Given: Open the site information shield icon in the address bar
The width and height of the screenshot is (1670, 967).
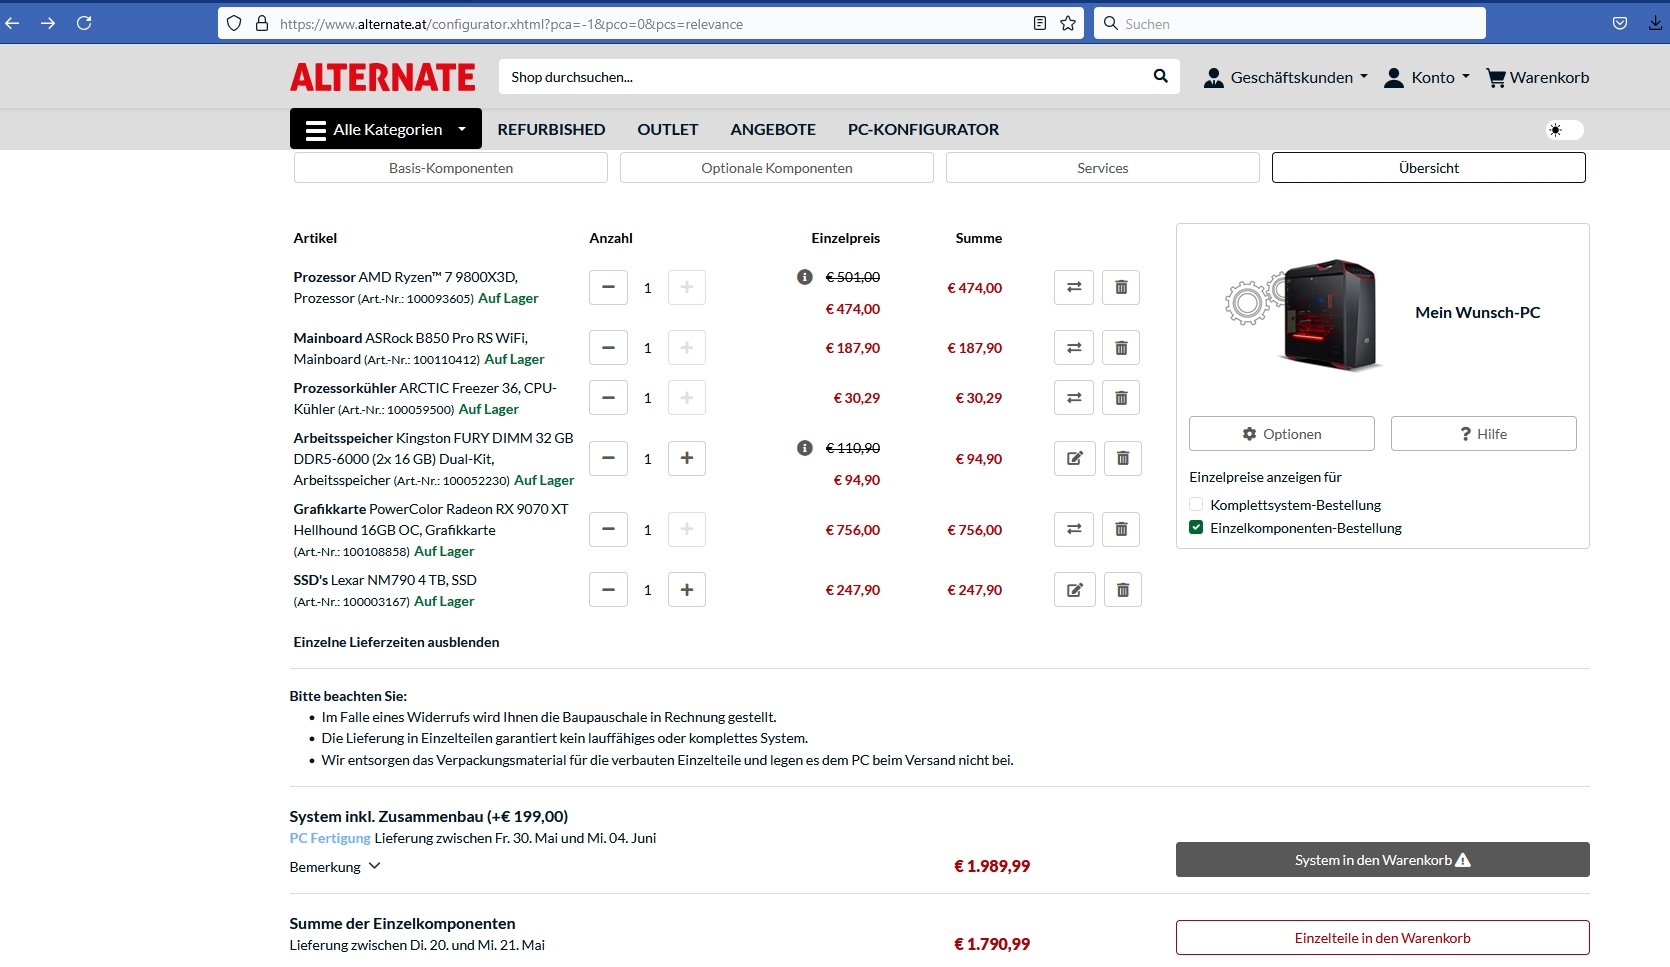Looking at the screenshot, I should pos(234,23).
